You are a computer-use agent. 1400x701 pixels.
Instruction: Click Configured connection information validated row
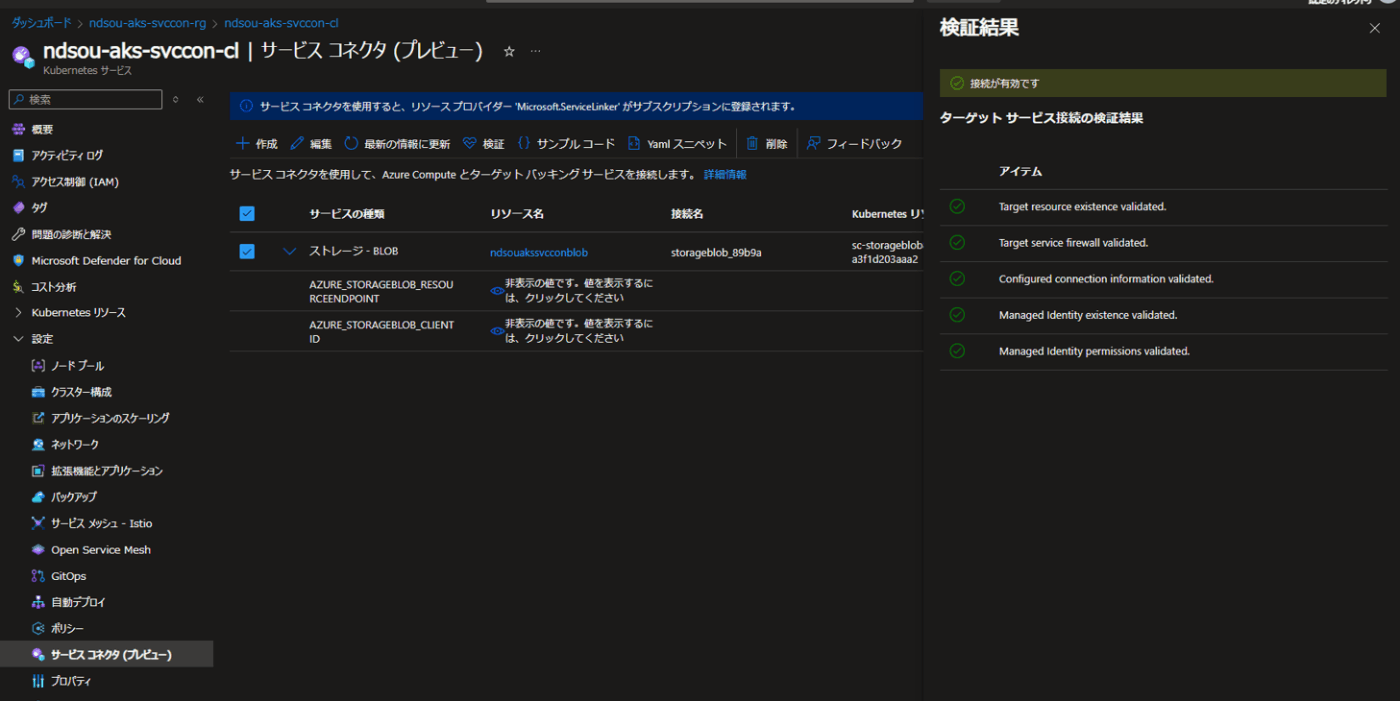[x=1164, y=279]
